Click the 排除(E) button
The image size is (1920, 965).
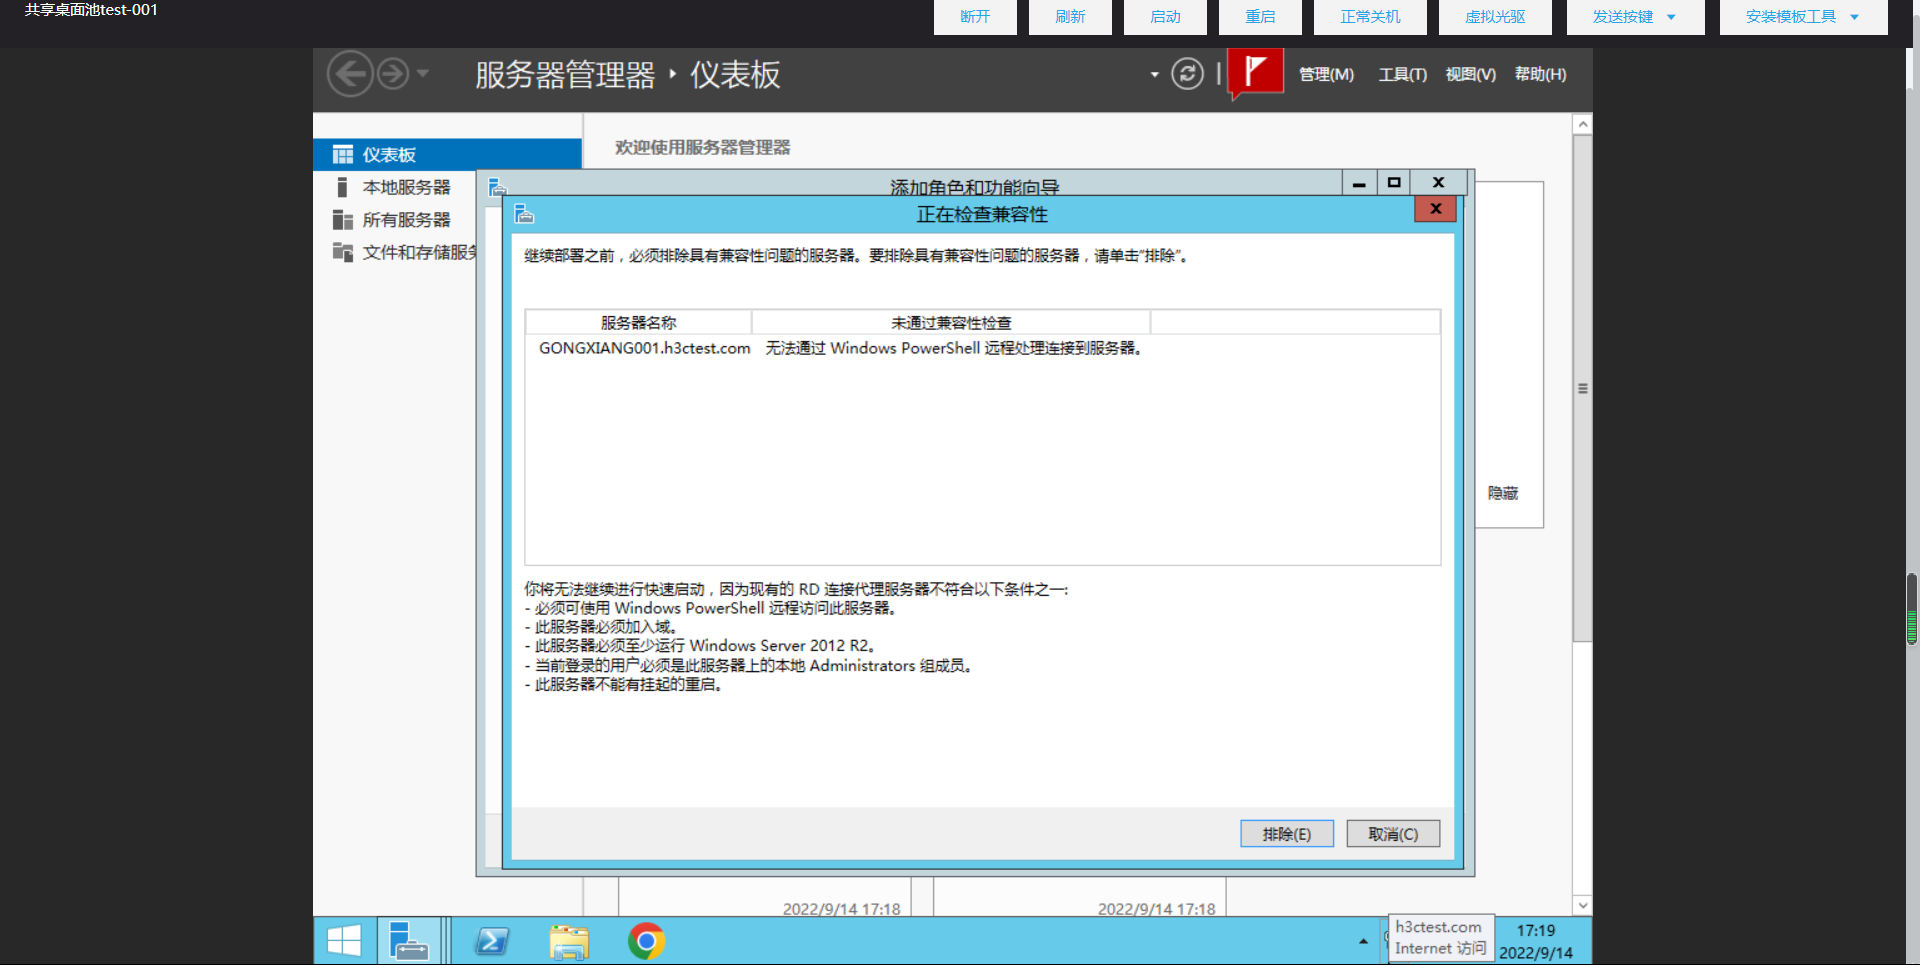coord(1287,834)
